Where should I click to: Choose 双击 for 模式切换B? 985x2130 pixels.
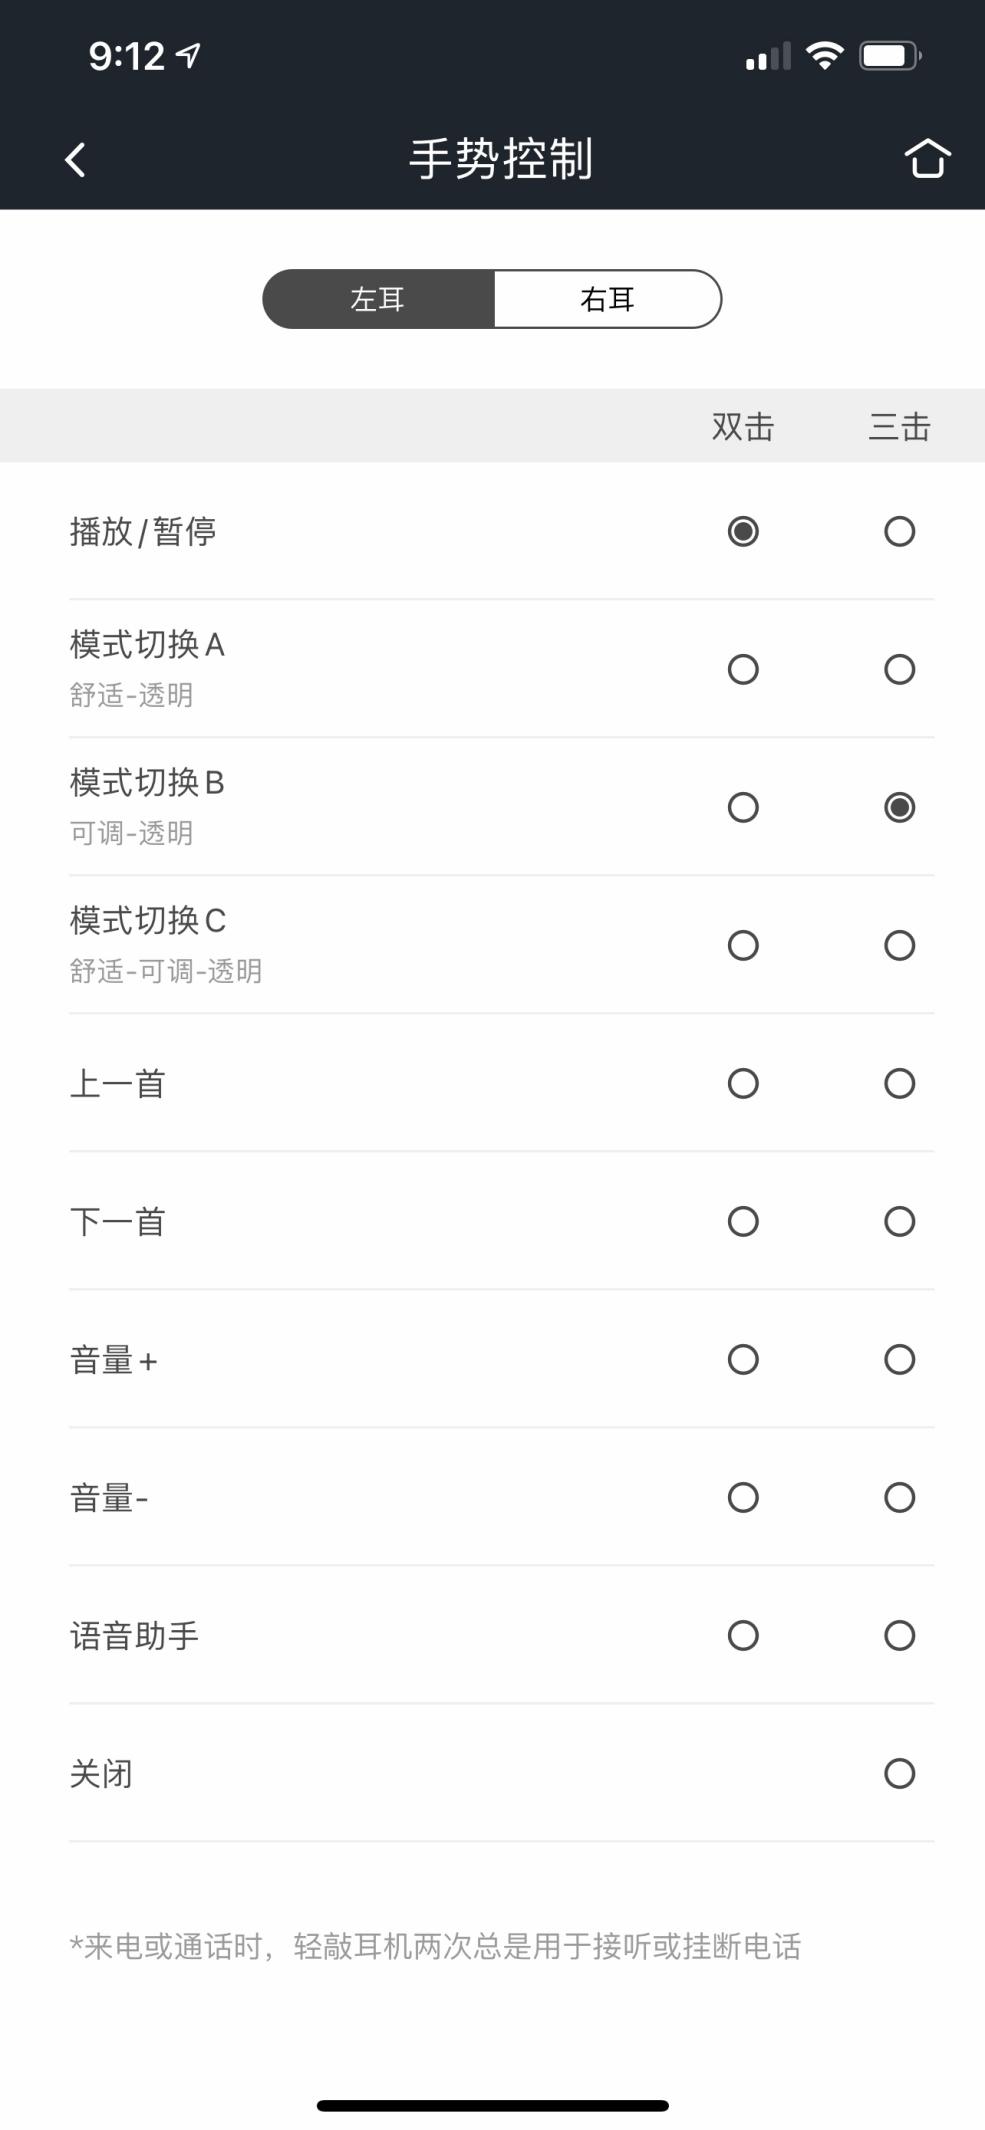[743, 807]
